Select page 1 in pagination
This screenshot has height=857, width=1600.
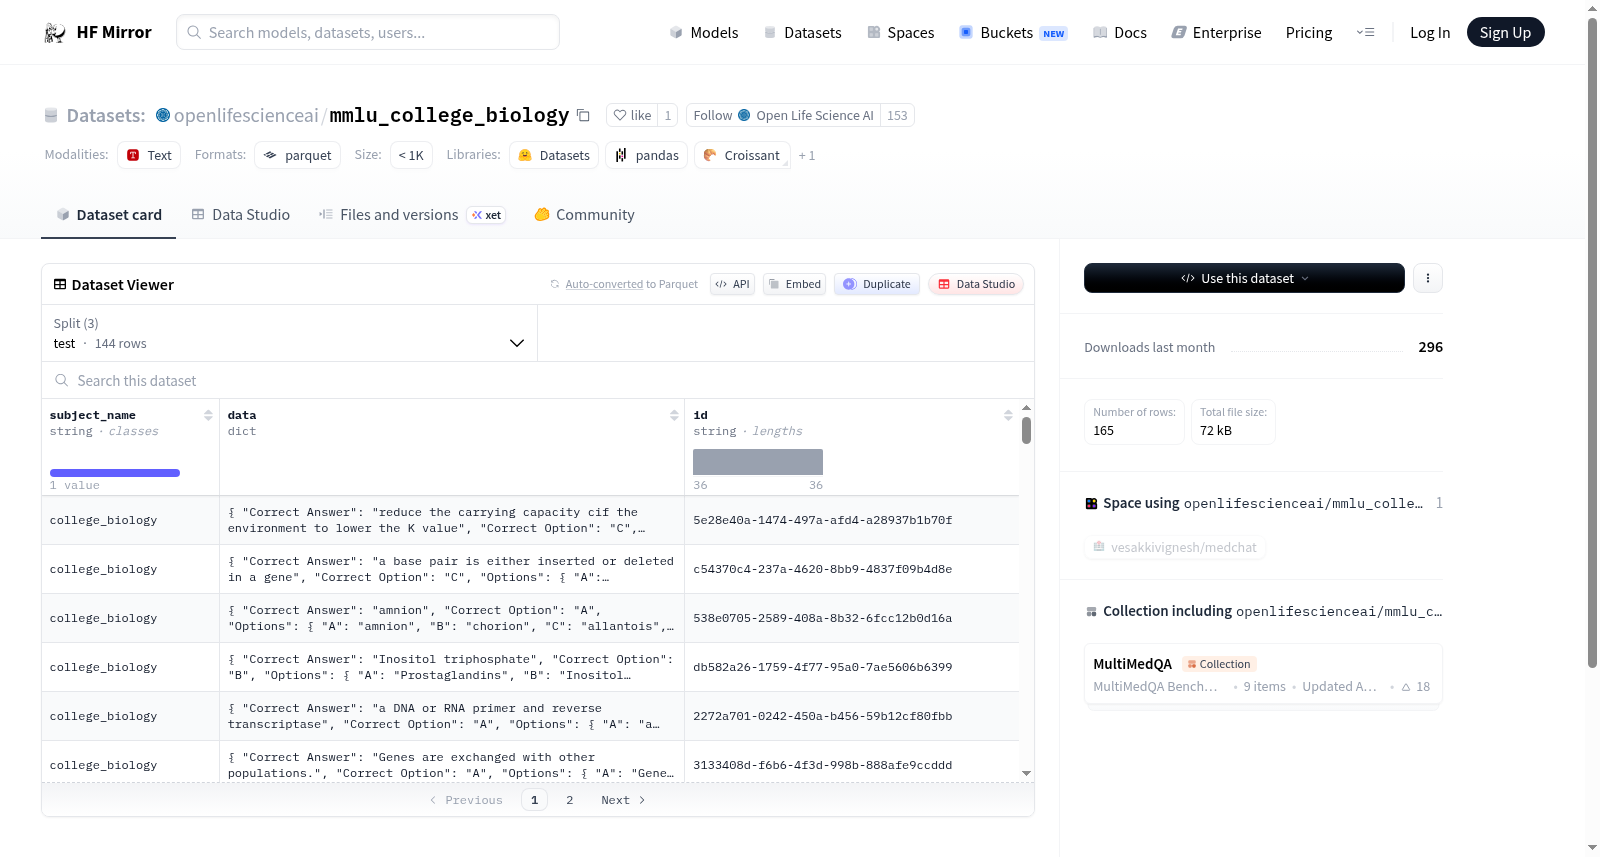pos(534,800)
